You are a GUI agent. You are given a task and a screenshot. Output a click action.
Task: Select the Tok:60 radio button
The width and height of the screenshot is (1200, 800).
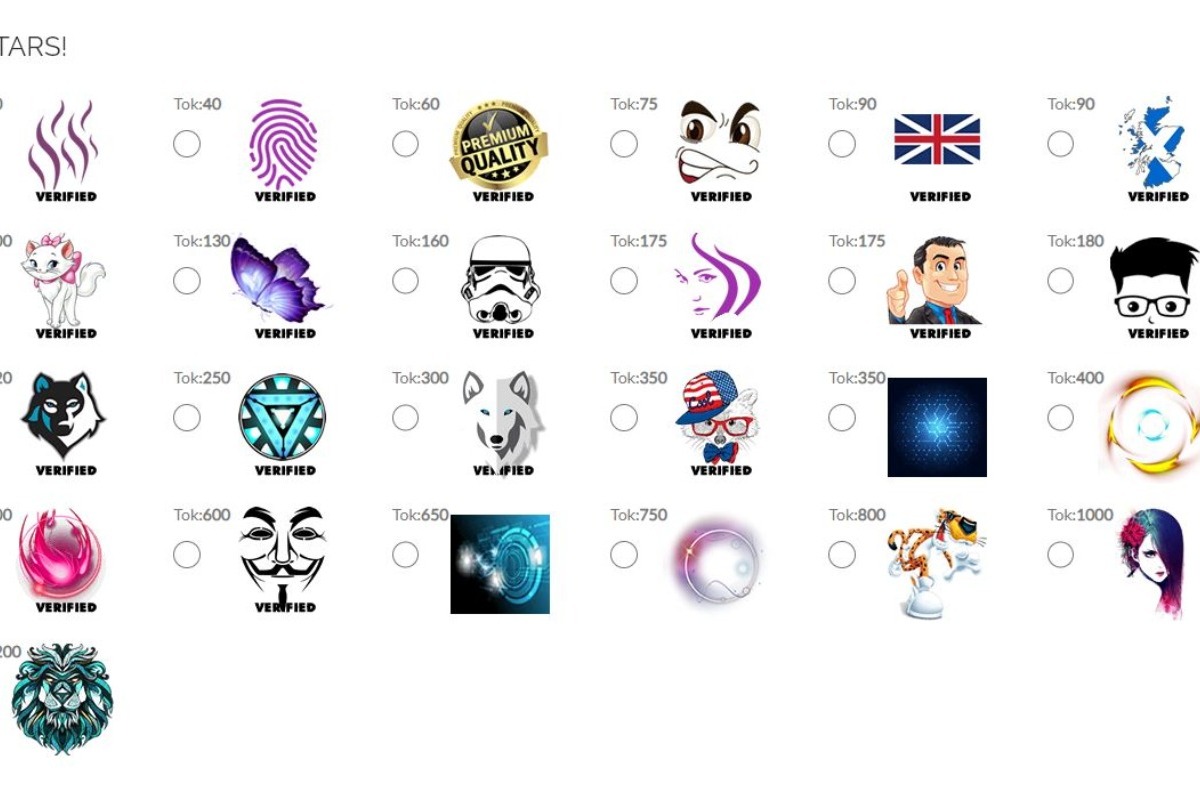click(405, 144)
